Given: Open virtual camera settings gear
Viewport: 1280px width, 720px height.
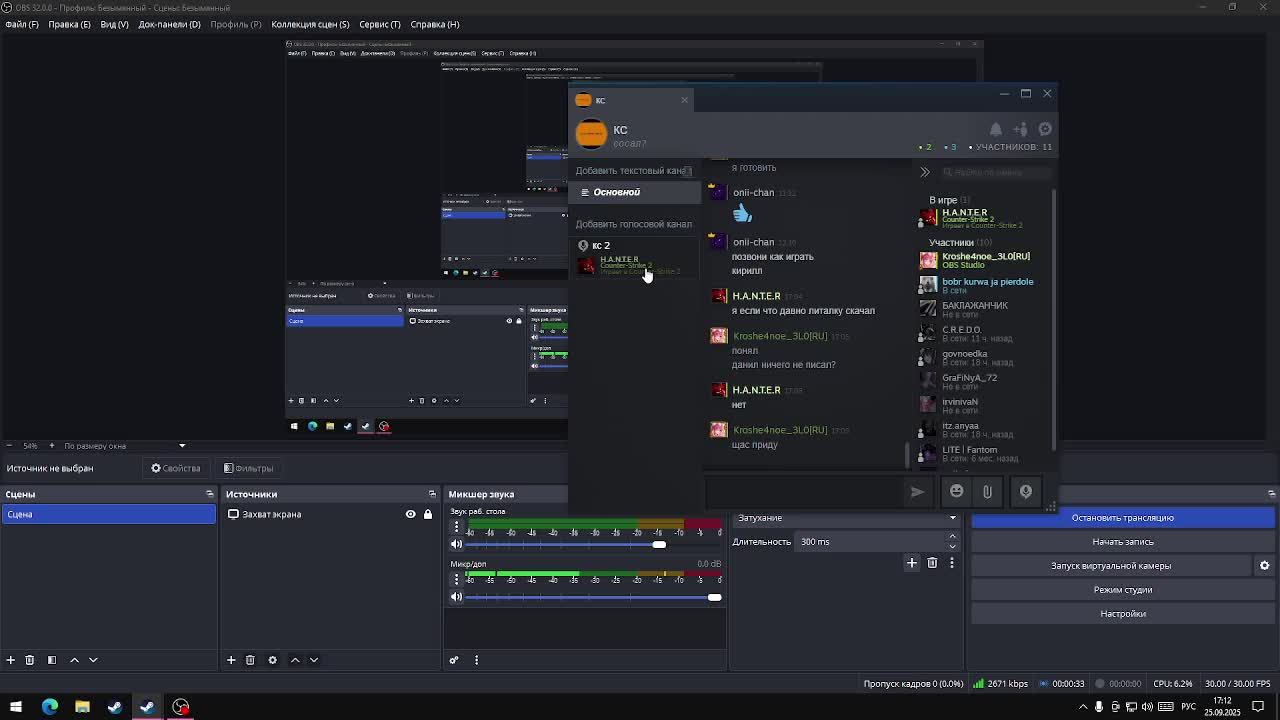Looking at the screenshot, I should click(1264, 566).
